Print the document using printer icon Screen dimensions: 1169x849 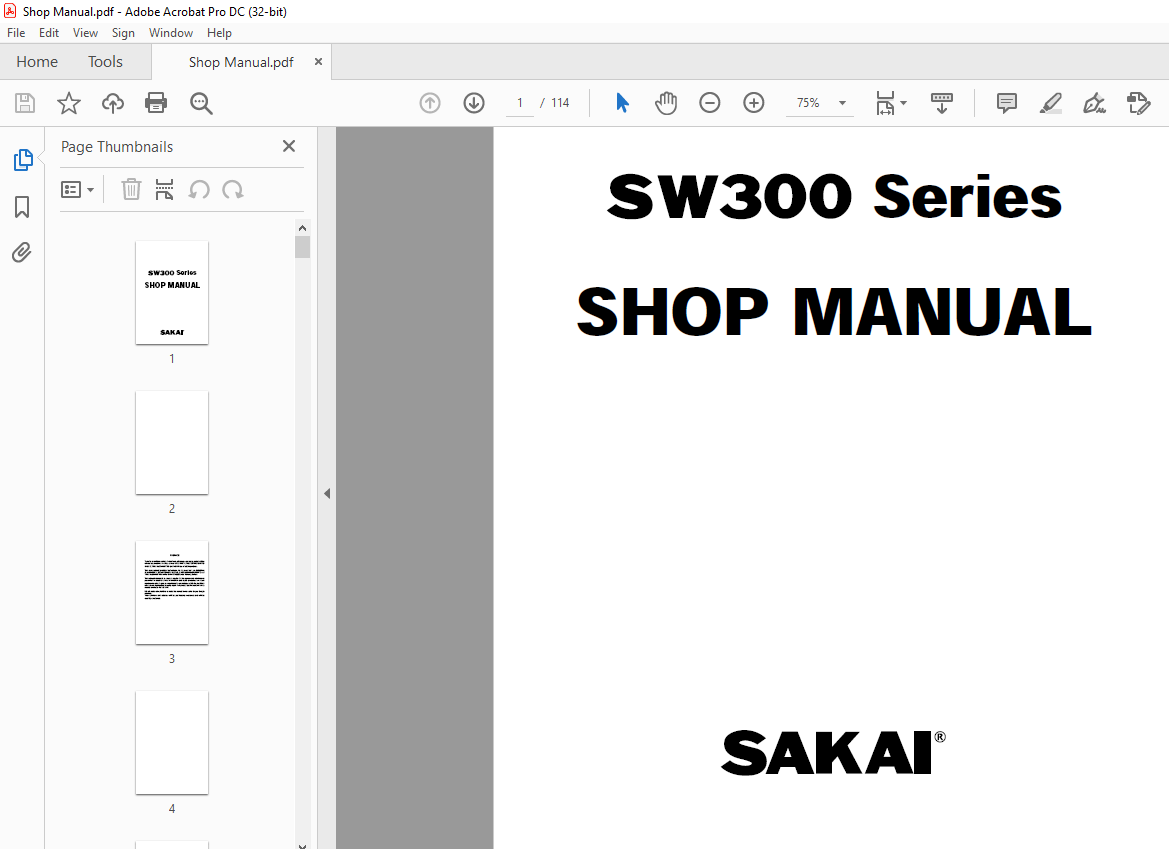tap(156, 103)
